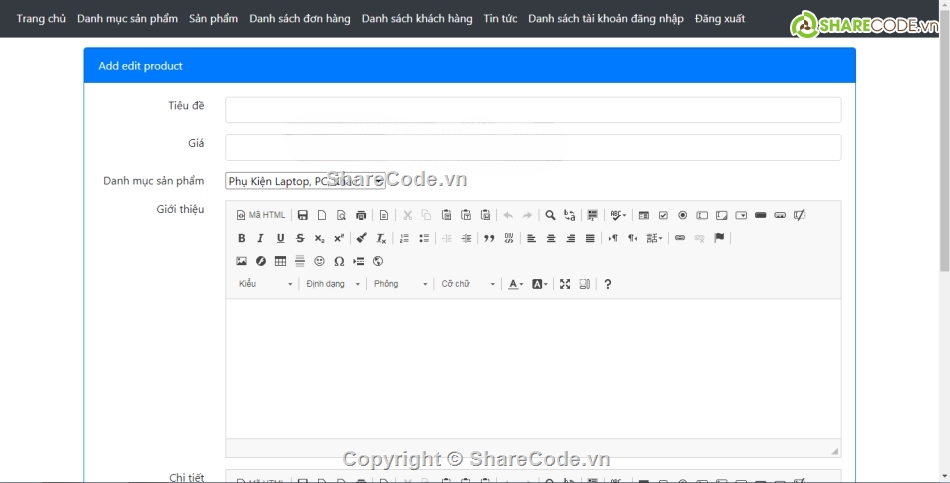Toggle Strikethrough formatting
950x483 pixels.
(x=300, y=238)
